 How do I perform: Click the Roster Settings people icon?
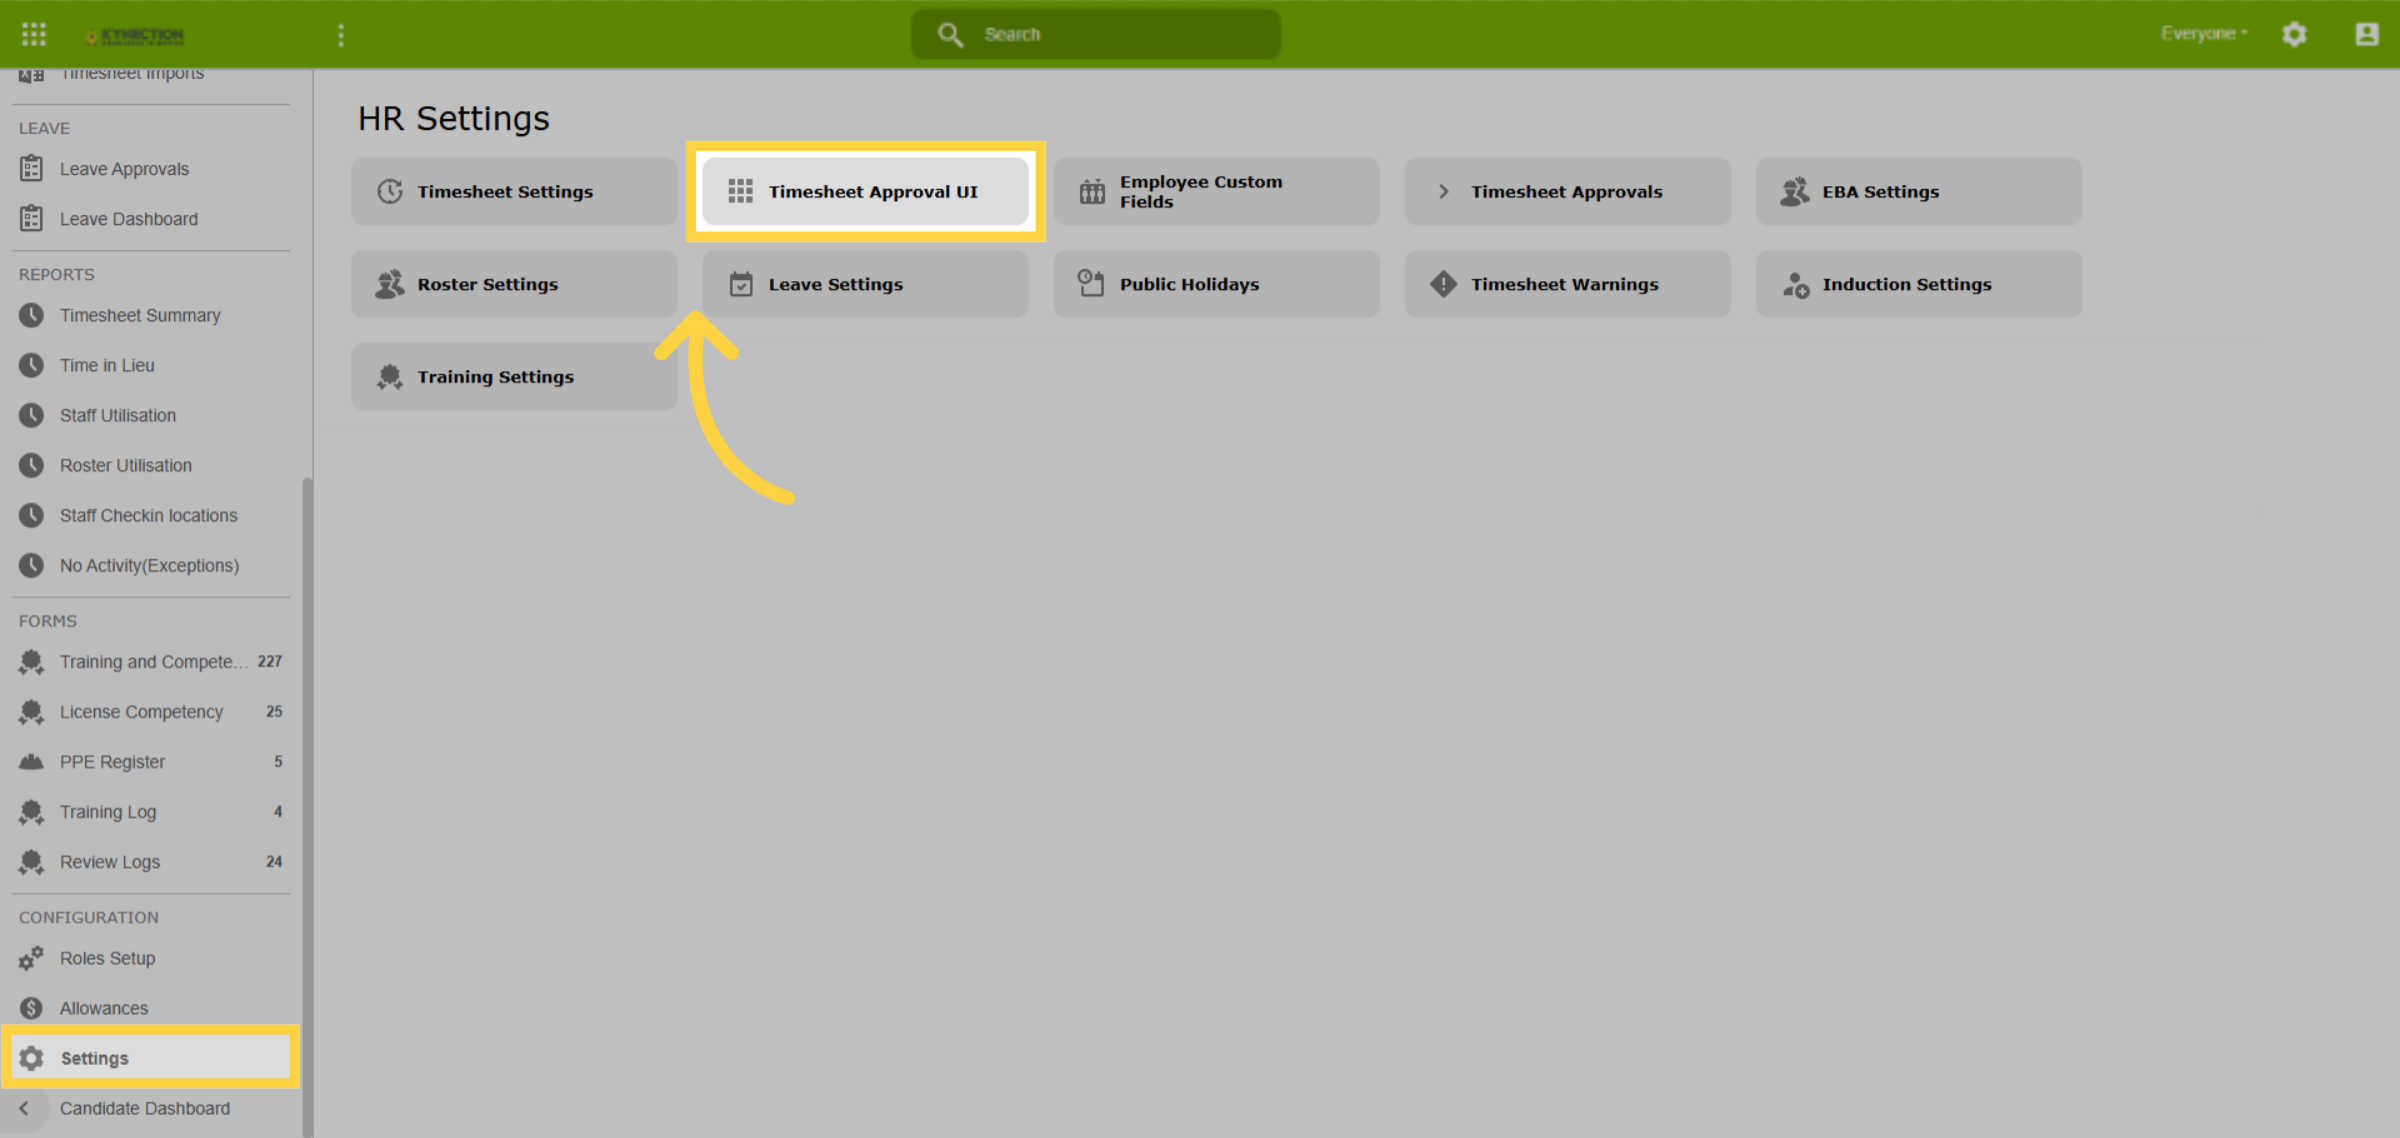[390, 284]
